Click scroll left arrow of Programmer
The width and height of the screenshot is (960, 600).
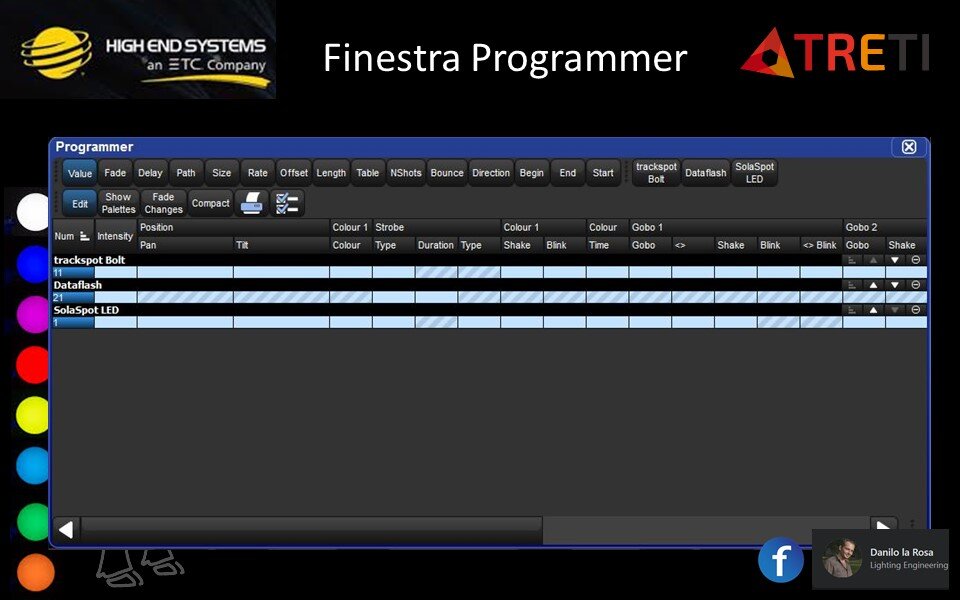click(x=66, y=530)
